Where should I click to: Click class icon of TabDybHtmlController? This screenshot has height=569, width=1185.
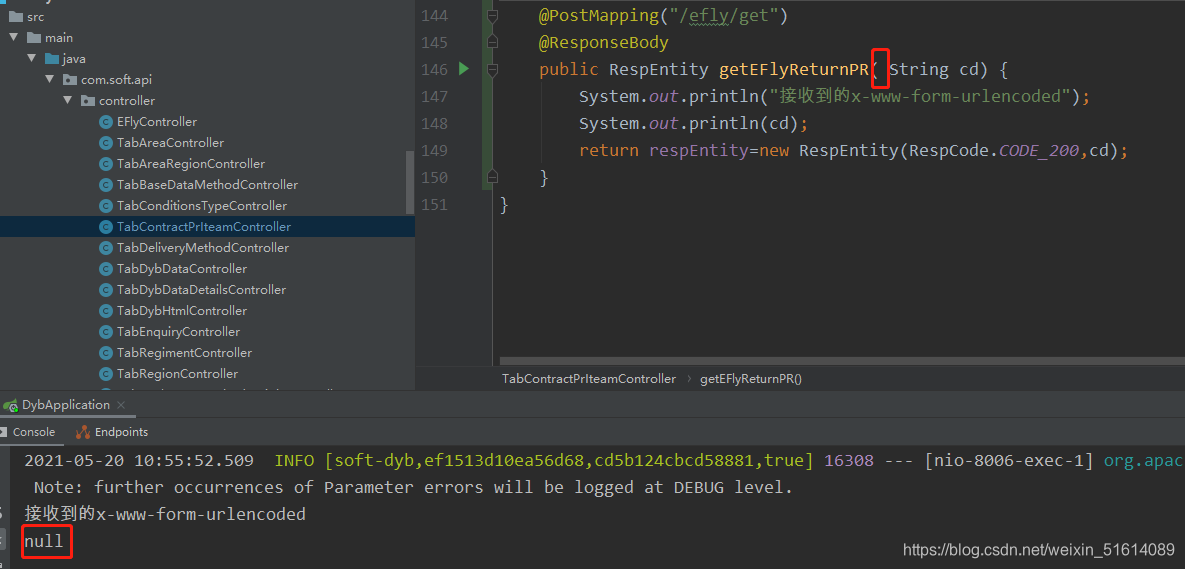coord(106,311)
